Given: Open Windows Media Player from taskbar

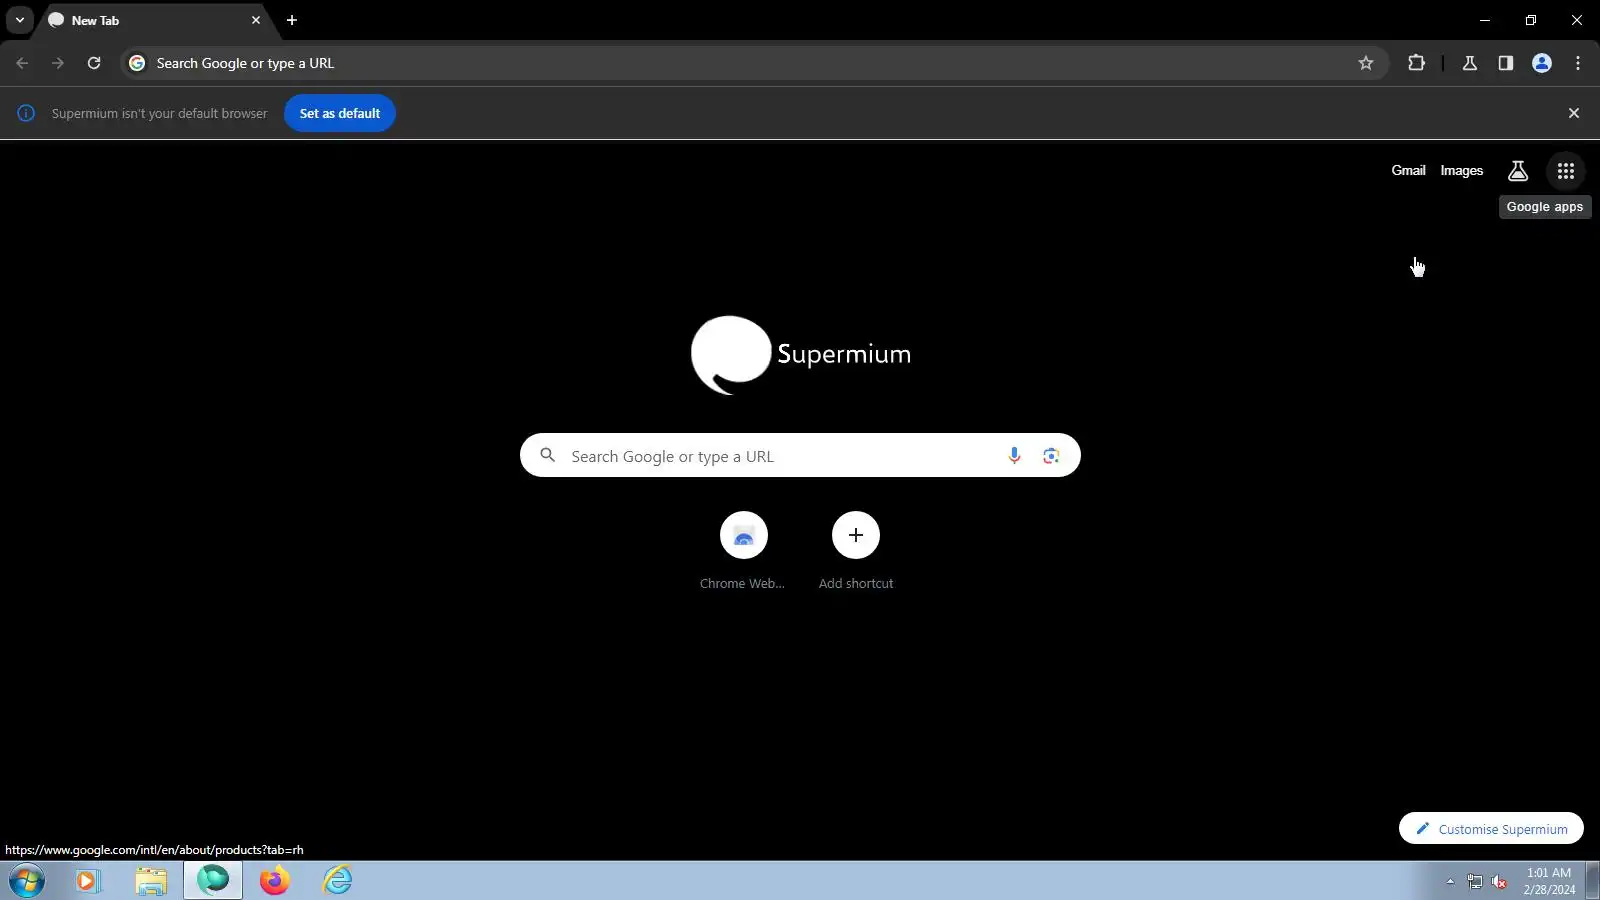Looking at the screenshot, I should (88, 881).
